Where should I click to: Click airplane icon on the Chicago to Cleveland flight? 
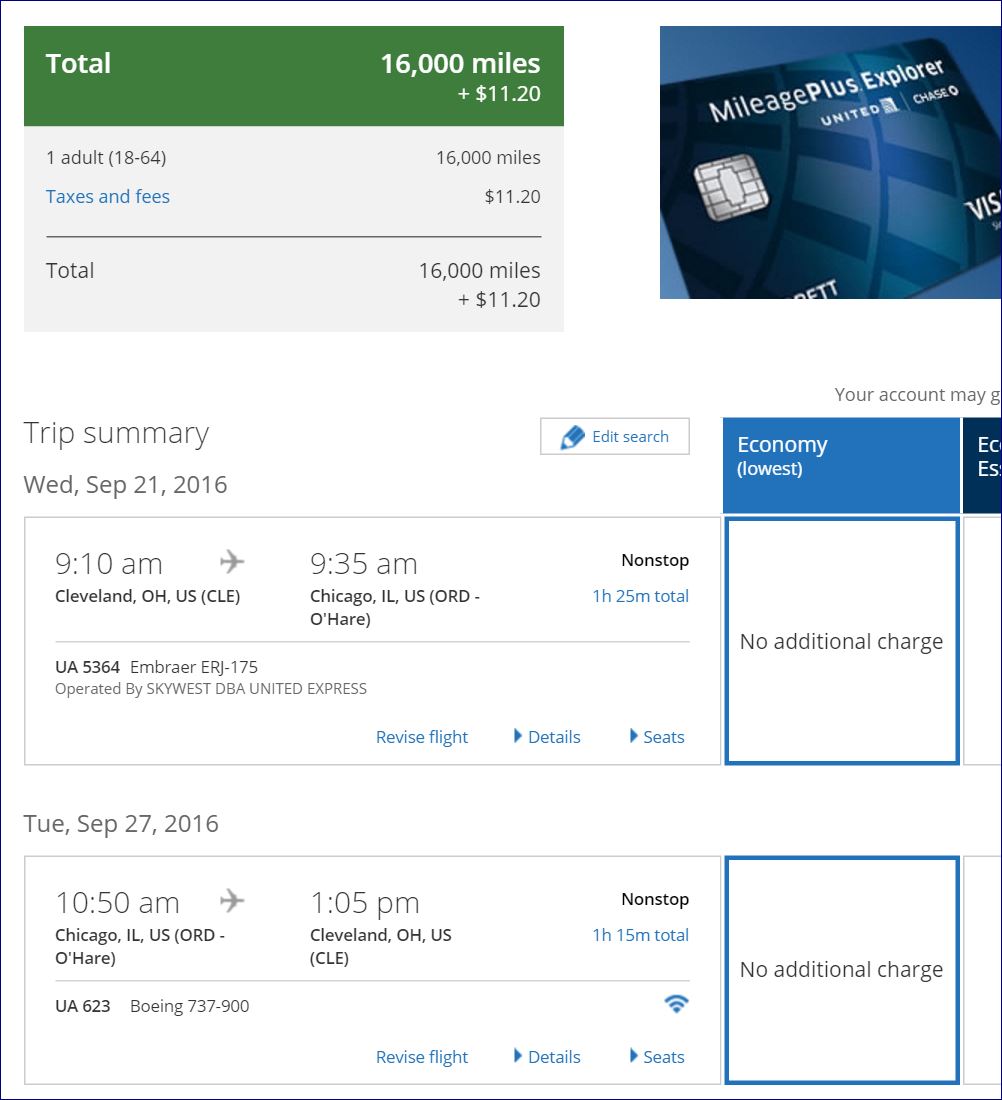[232, 901]
